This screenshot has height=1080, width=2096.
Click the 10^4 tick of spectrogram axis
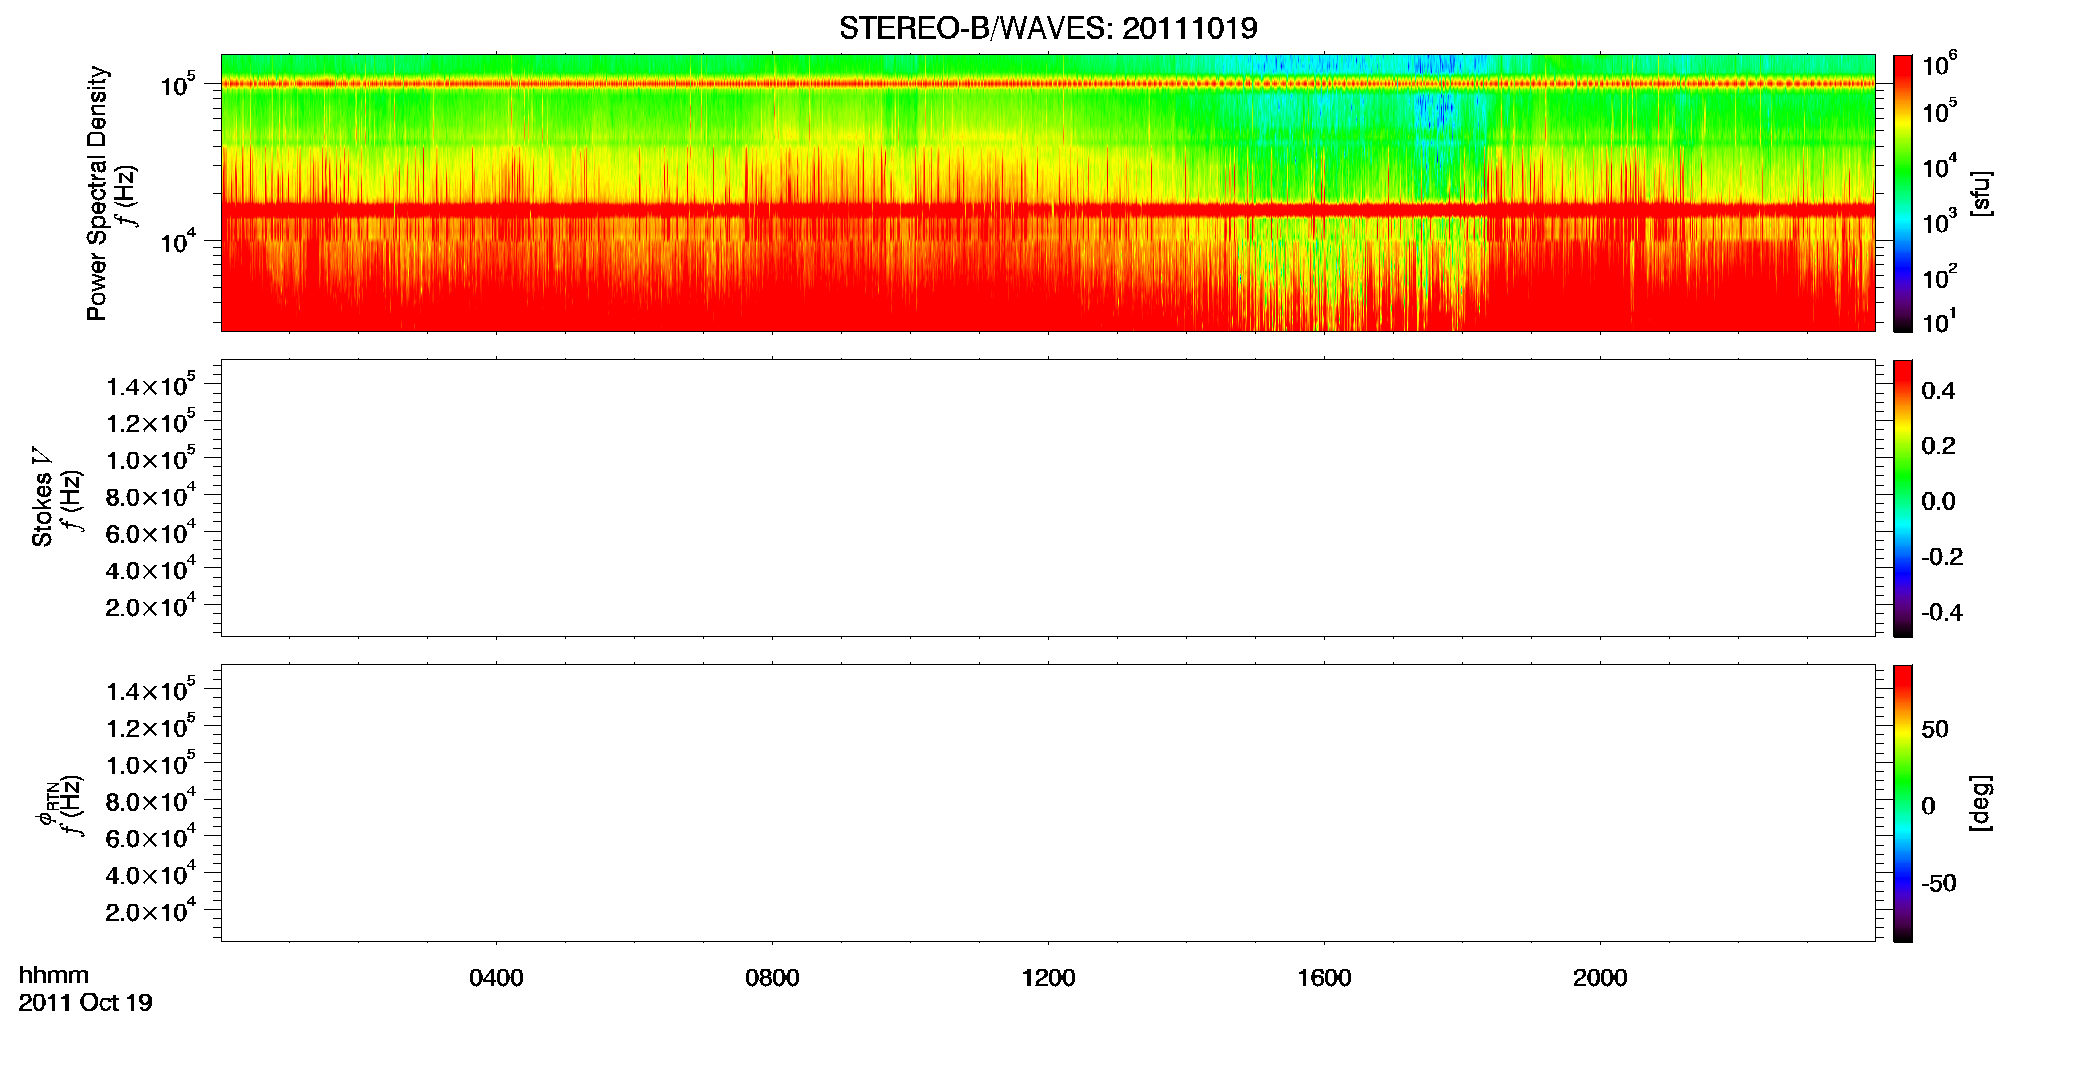177,240
